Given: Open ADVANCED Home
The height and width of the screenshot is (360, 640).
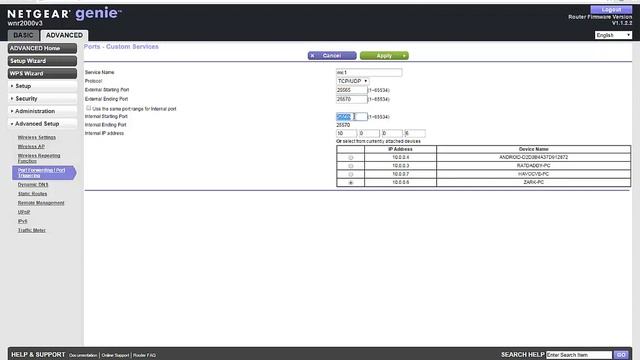Looking at the screenshot, I should 42,48.
